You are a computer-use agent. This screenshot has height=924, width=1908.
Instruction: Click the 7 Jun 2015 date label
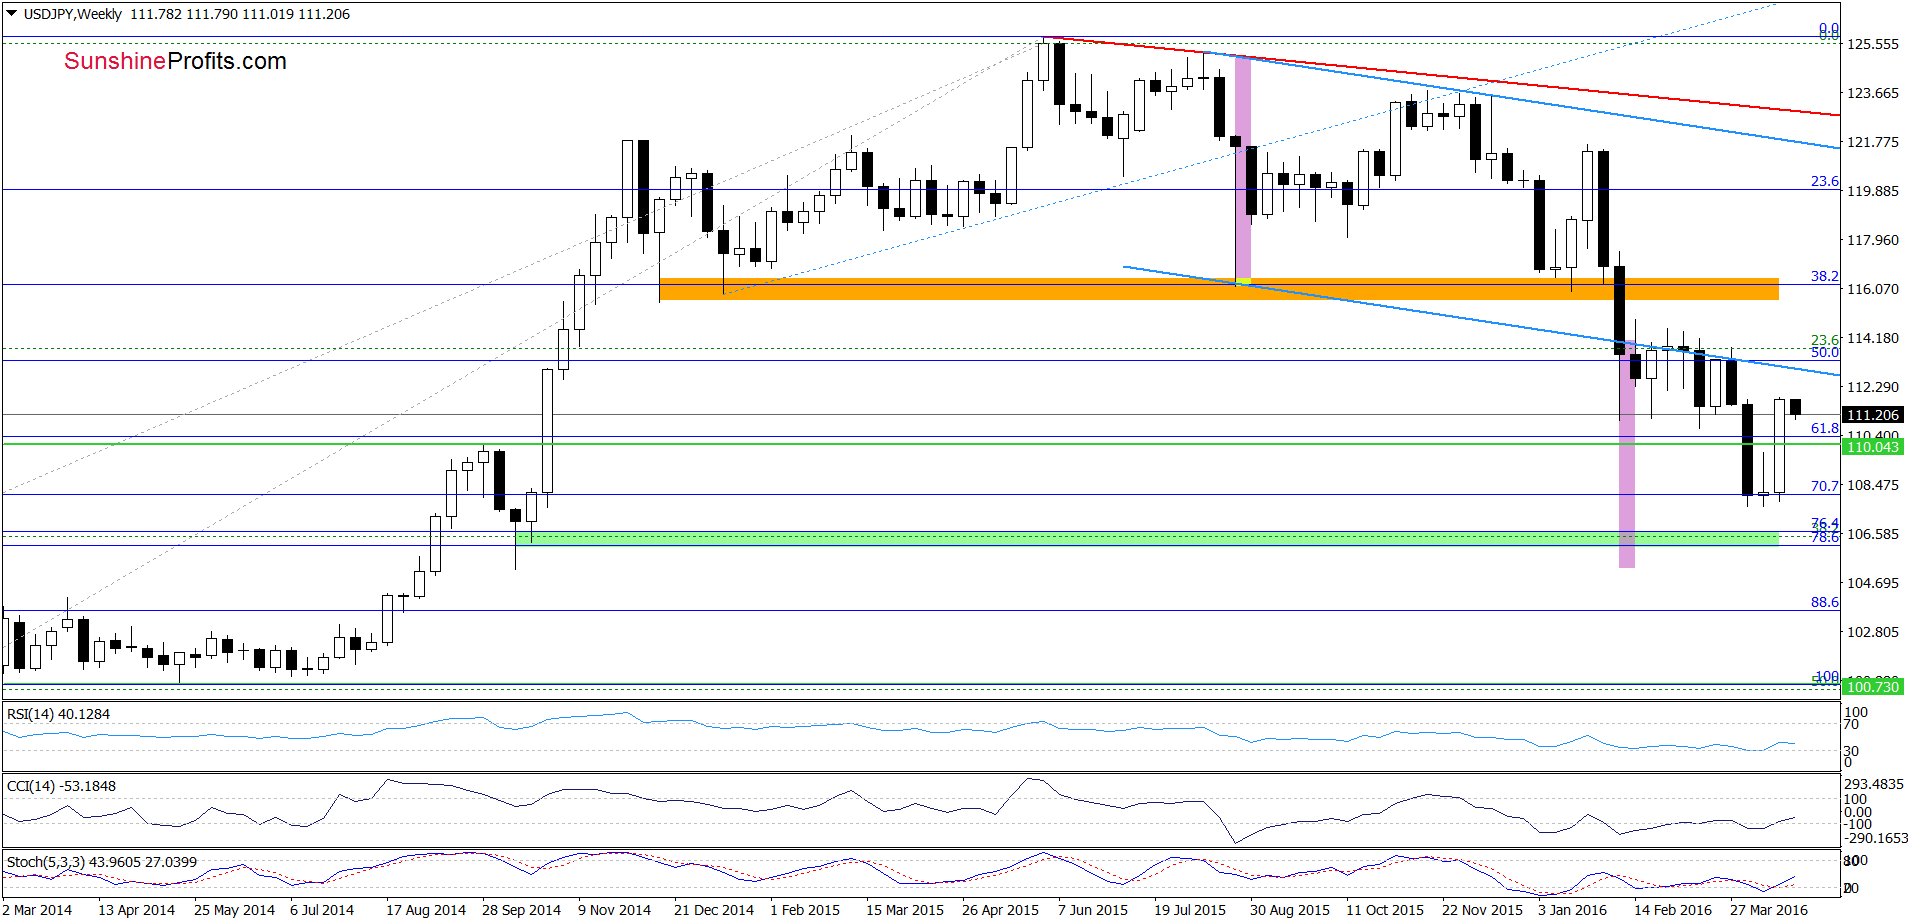(x=1093, y=910)
